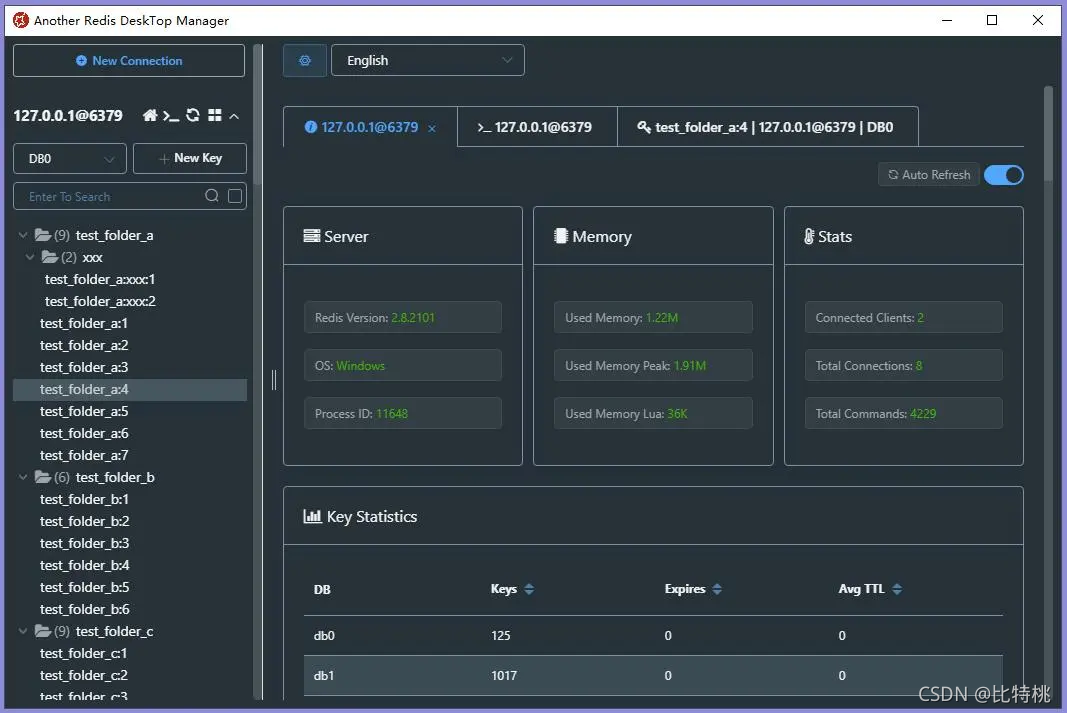Collapse the test_folder_a folder

coord(23,235)
